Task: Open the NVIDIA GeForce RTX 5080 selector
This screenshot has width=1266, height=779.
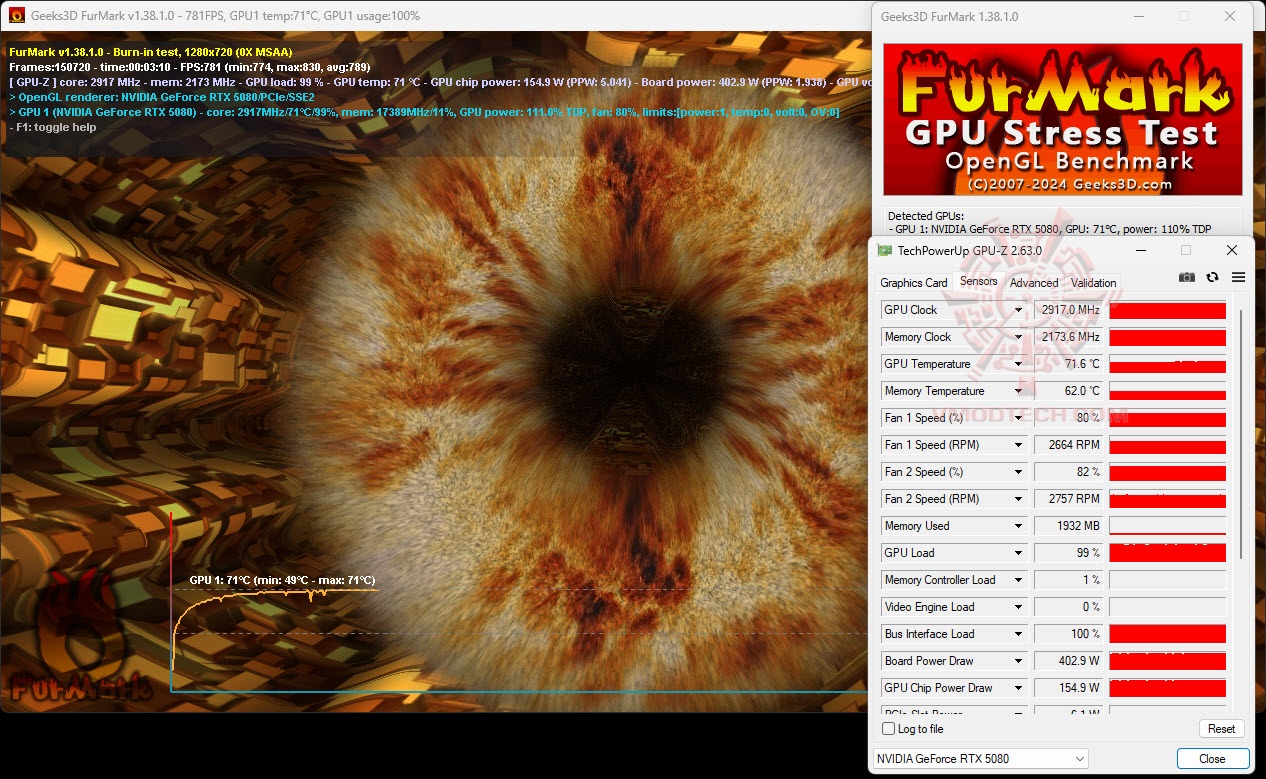Action: (980, 759)
